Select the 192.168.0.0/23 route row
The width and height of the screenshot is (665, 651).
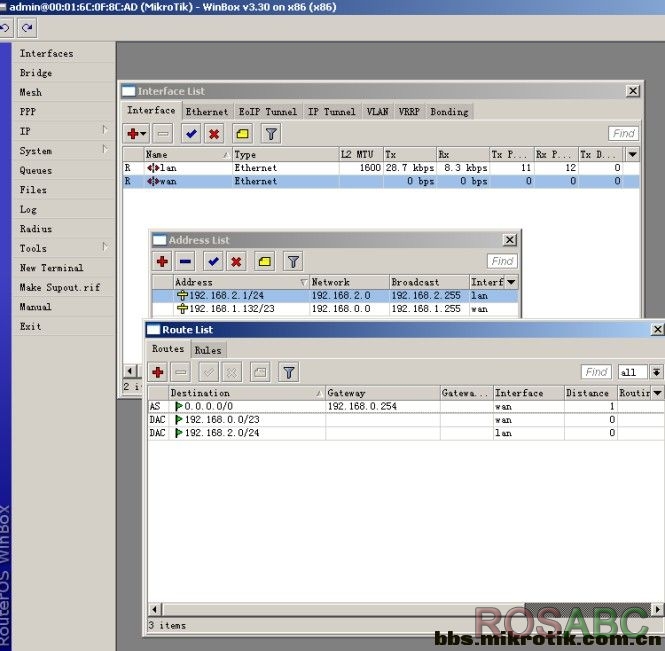coord(405,420)
